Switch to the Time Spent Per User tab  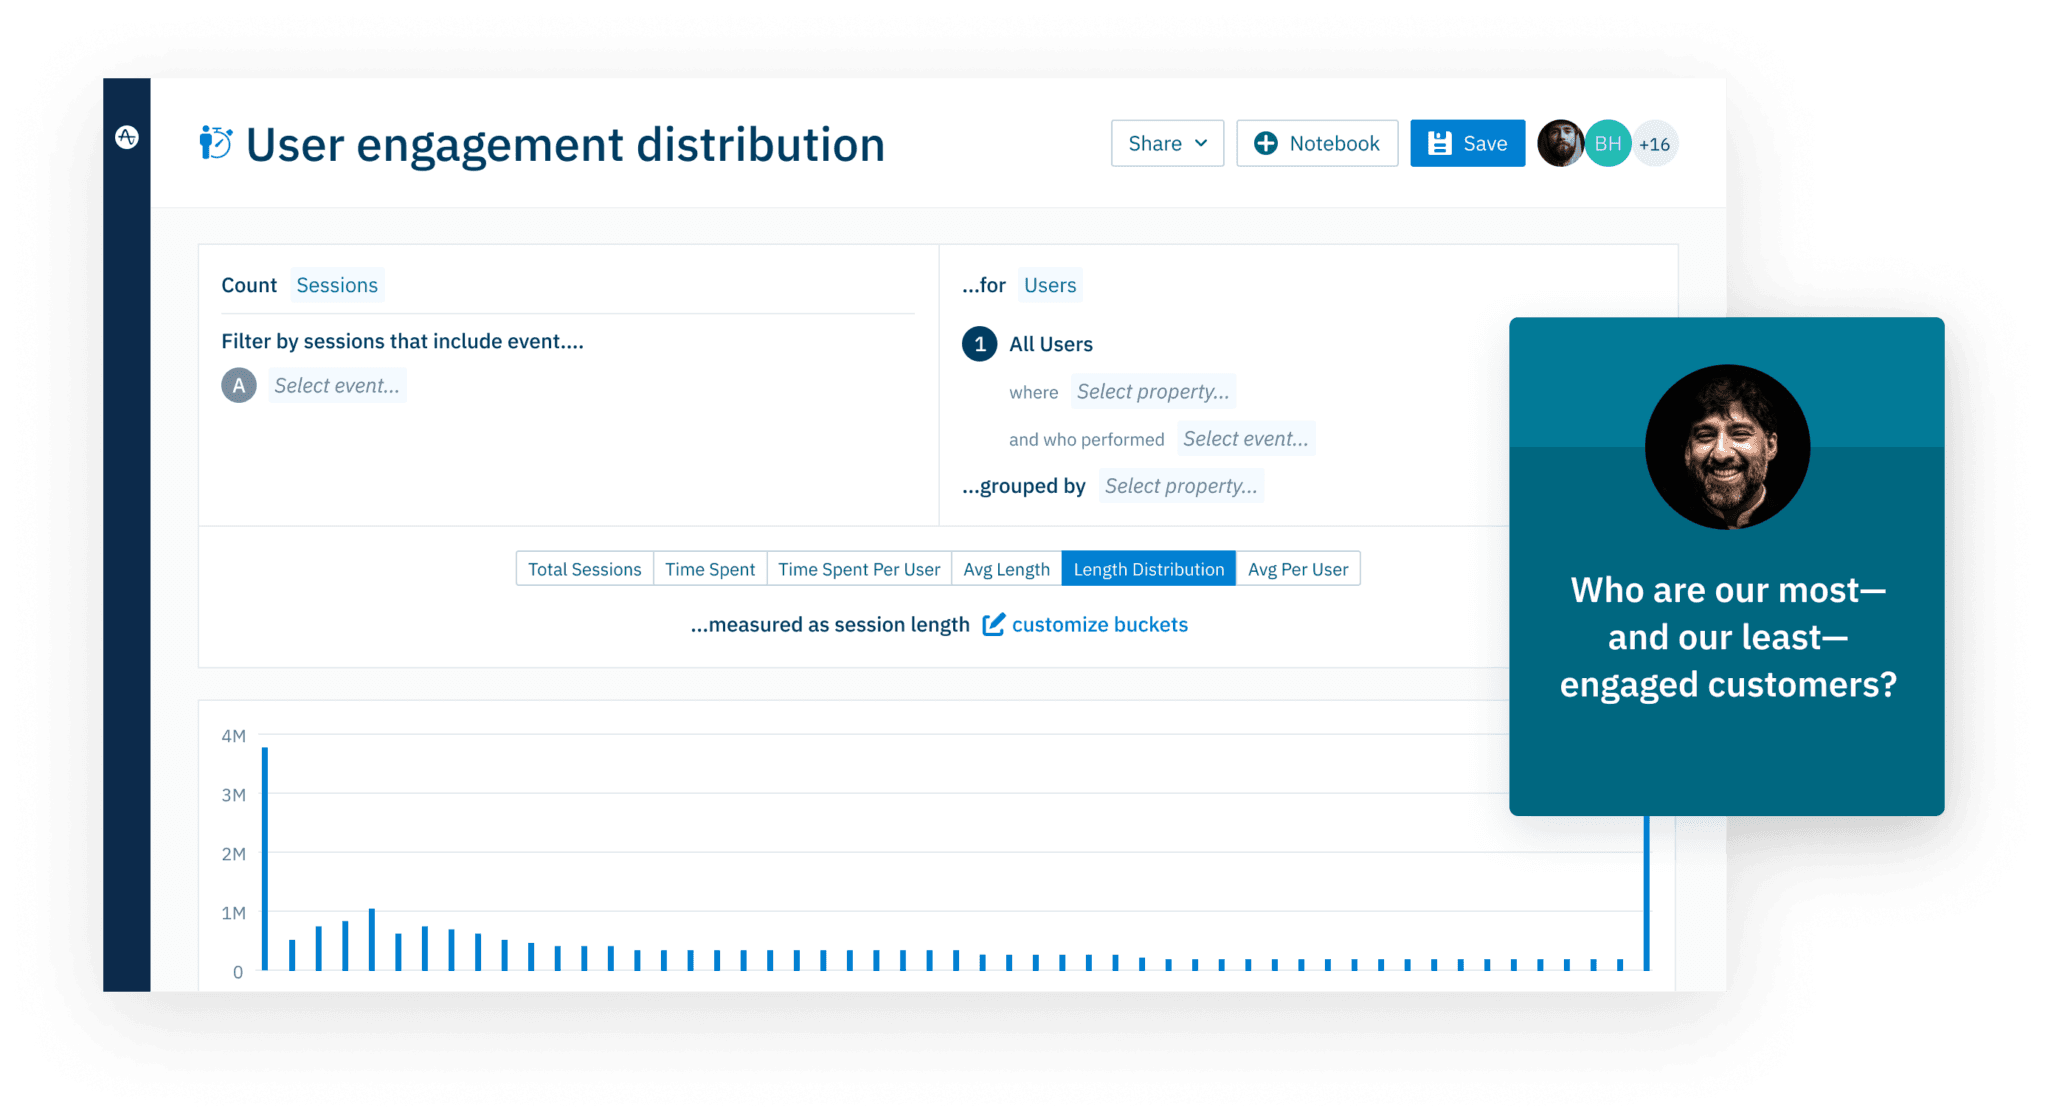[858, 568]
